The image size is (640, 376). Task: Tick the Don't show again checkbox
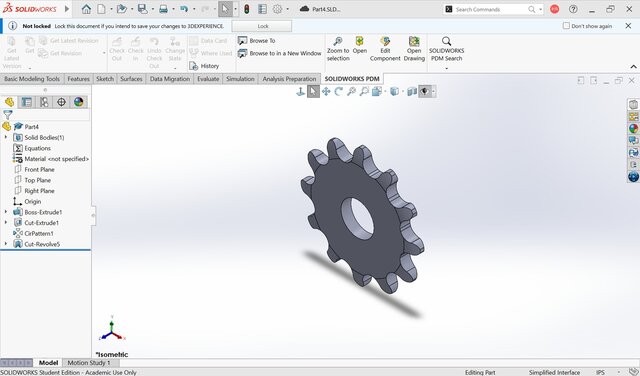[x=566, y=26]
